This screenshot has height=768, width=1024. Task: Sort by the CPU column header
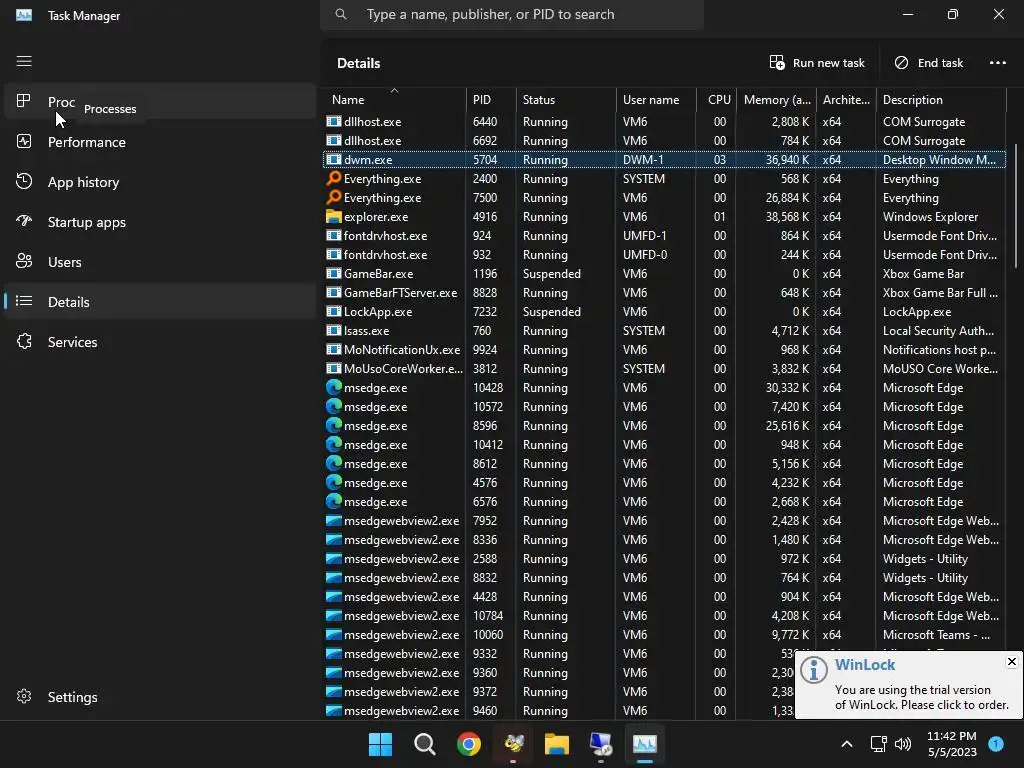pyautogui.click(x=716, y=99)
